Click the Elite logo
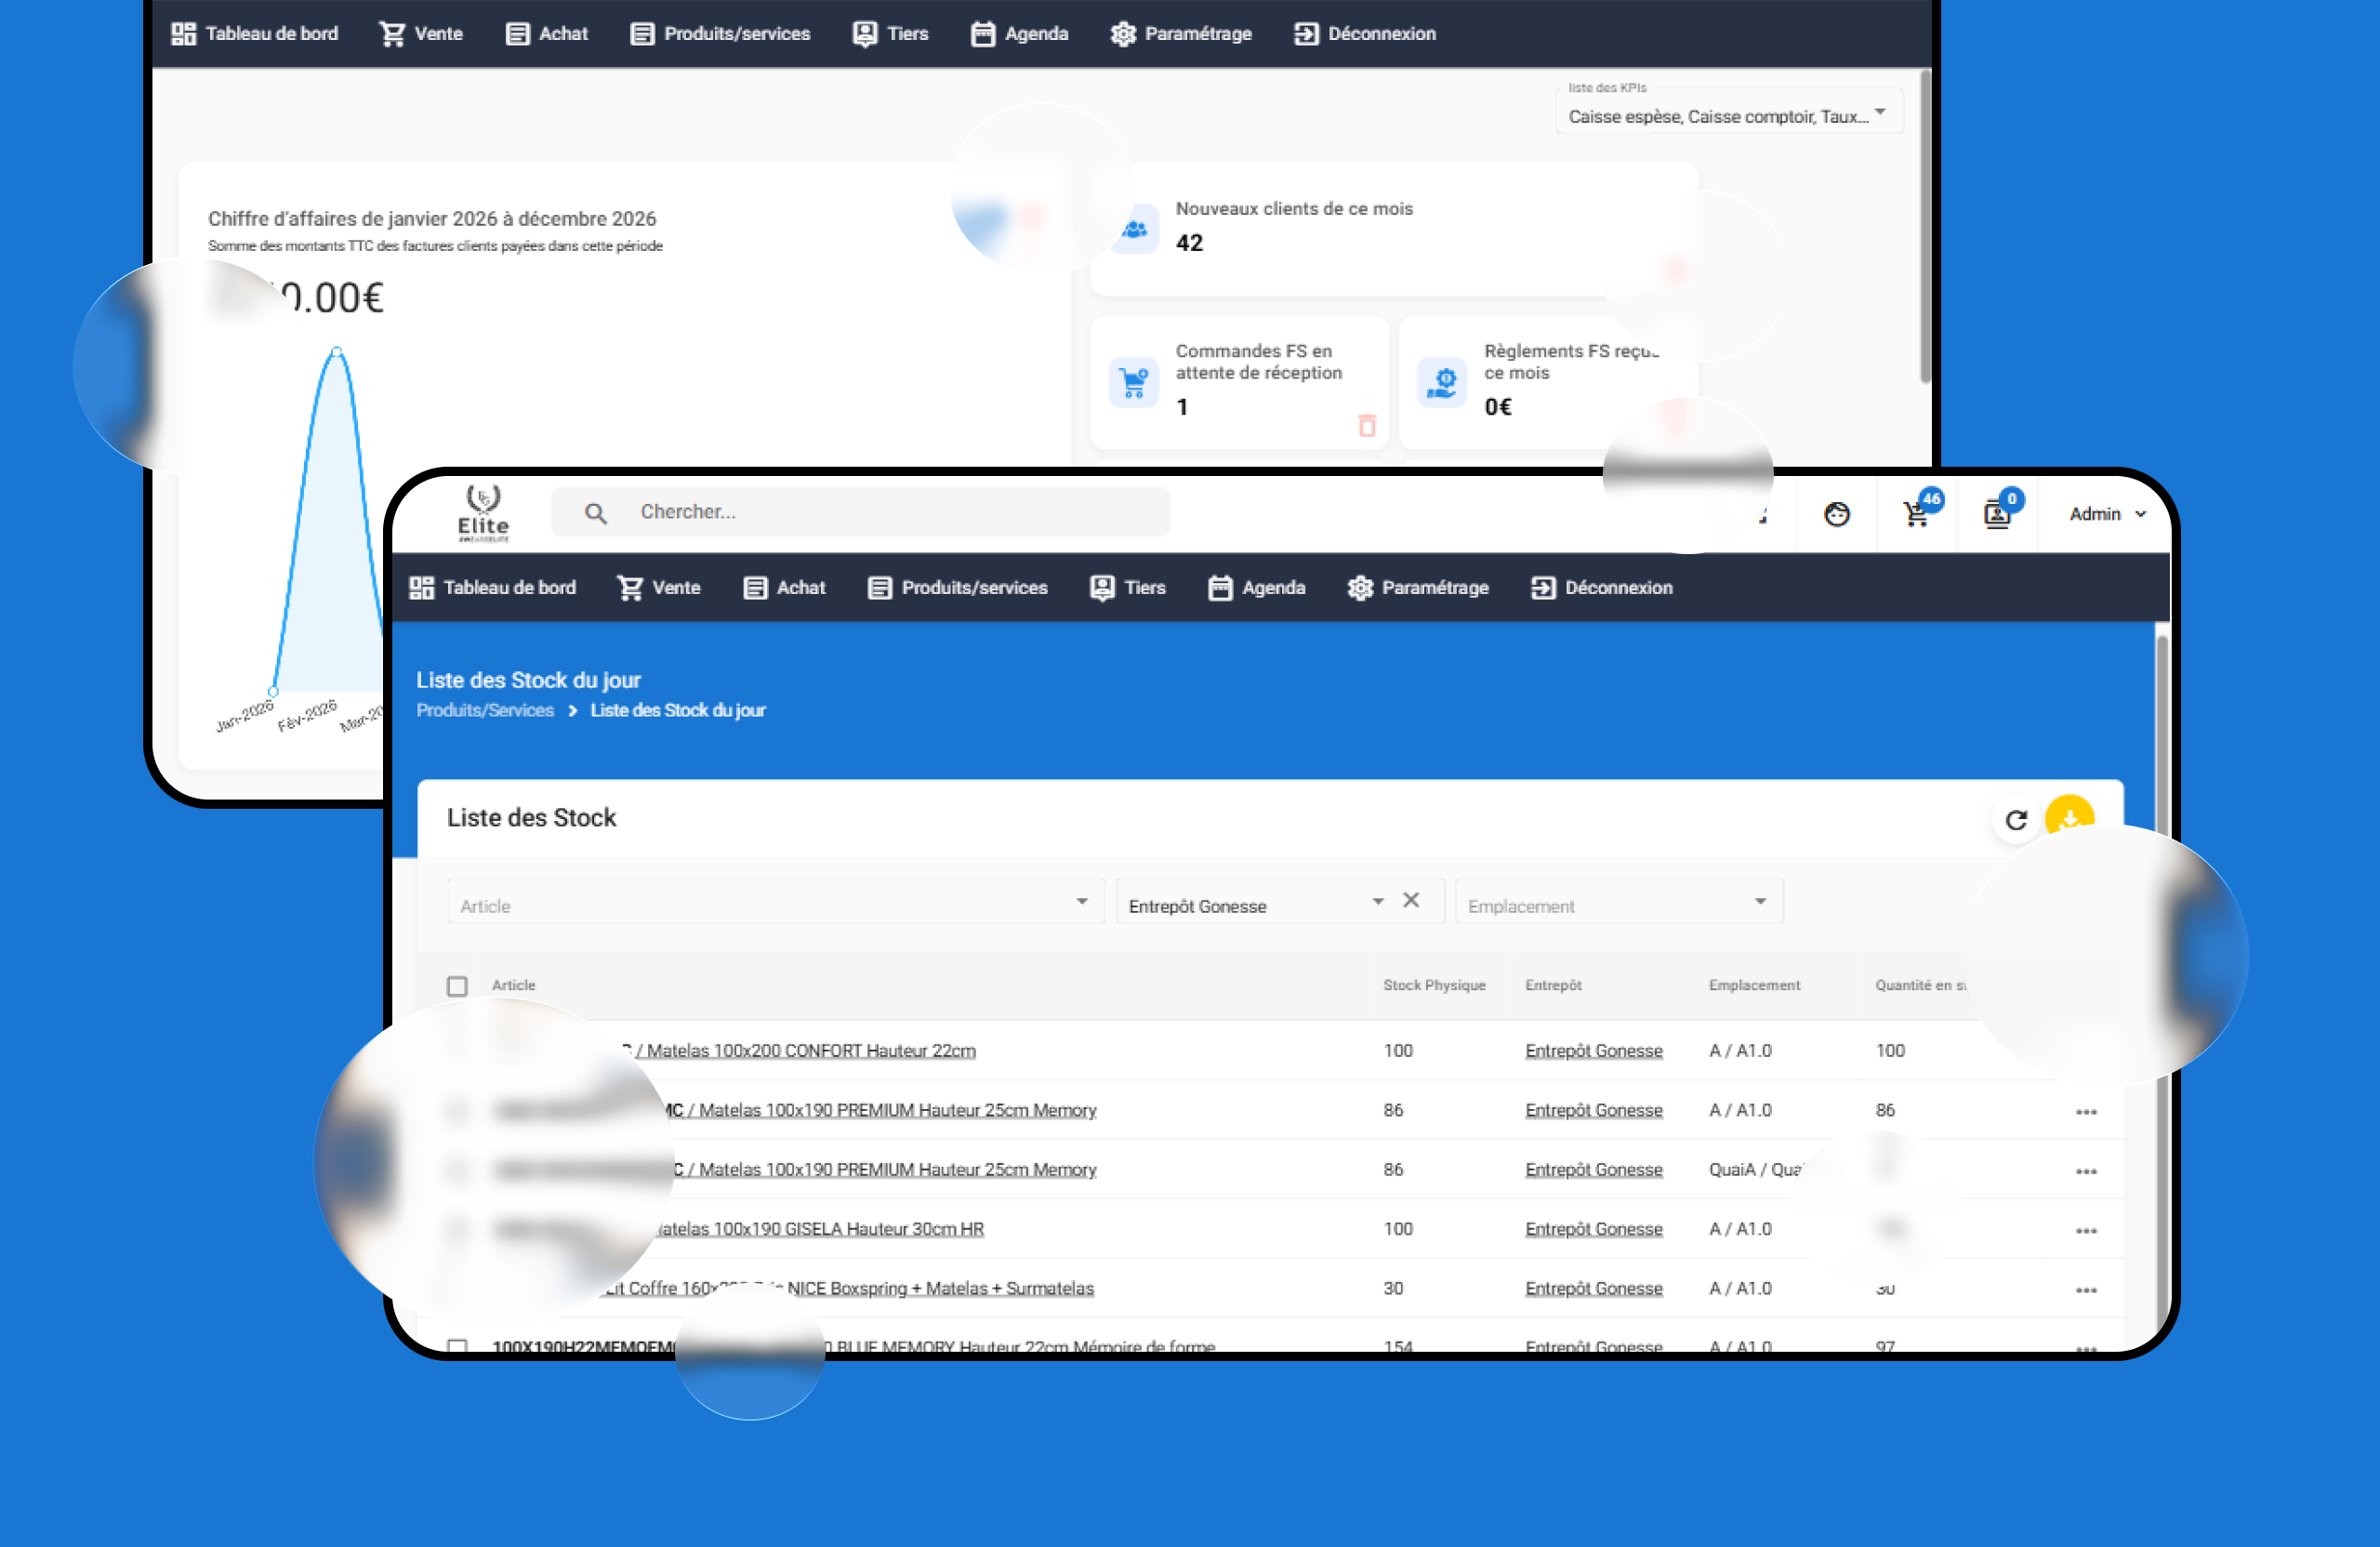Screen dimensions: 2380x1547 coord(483,514)
